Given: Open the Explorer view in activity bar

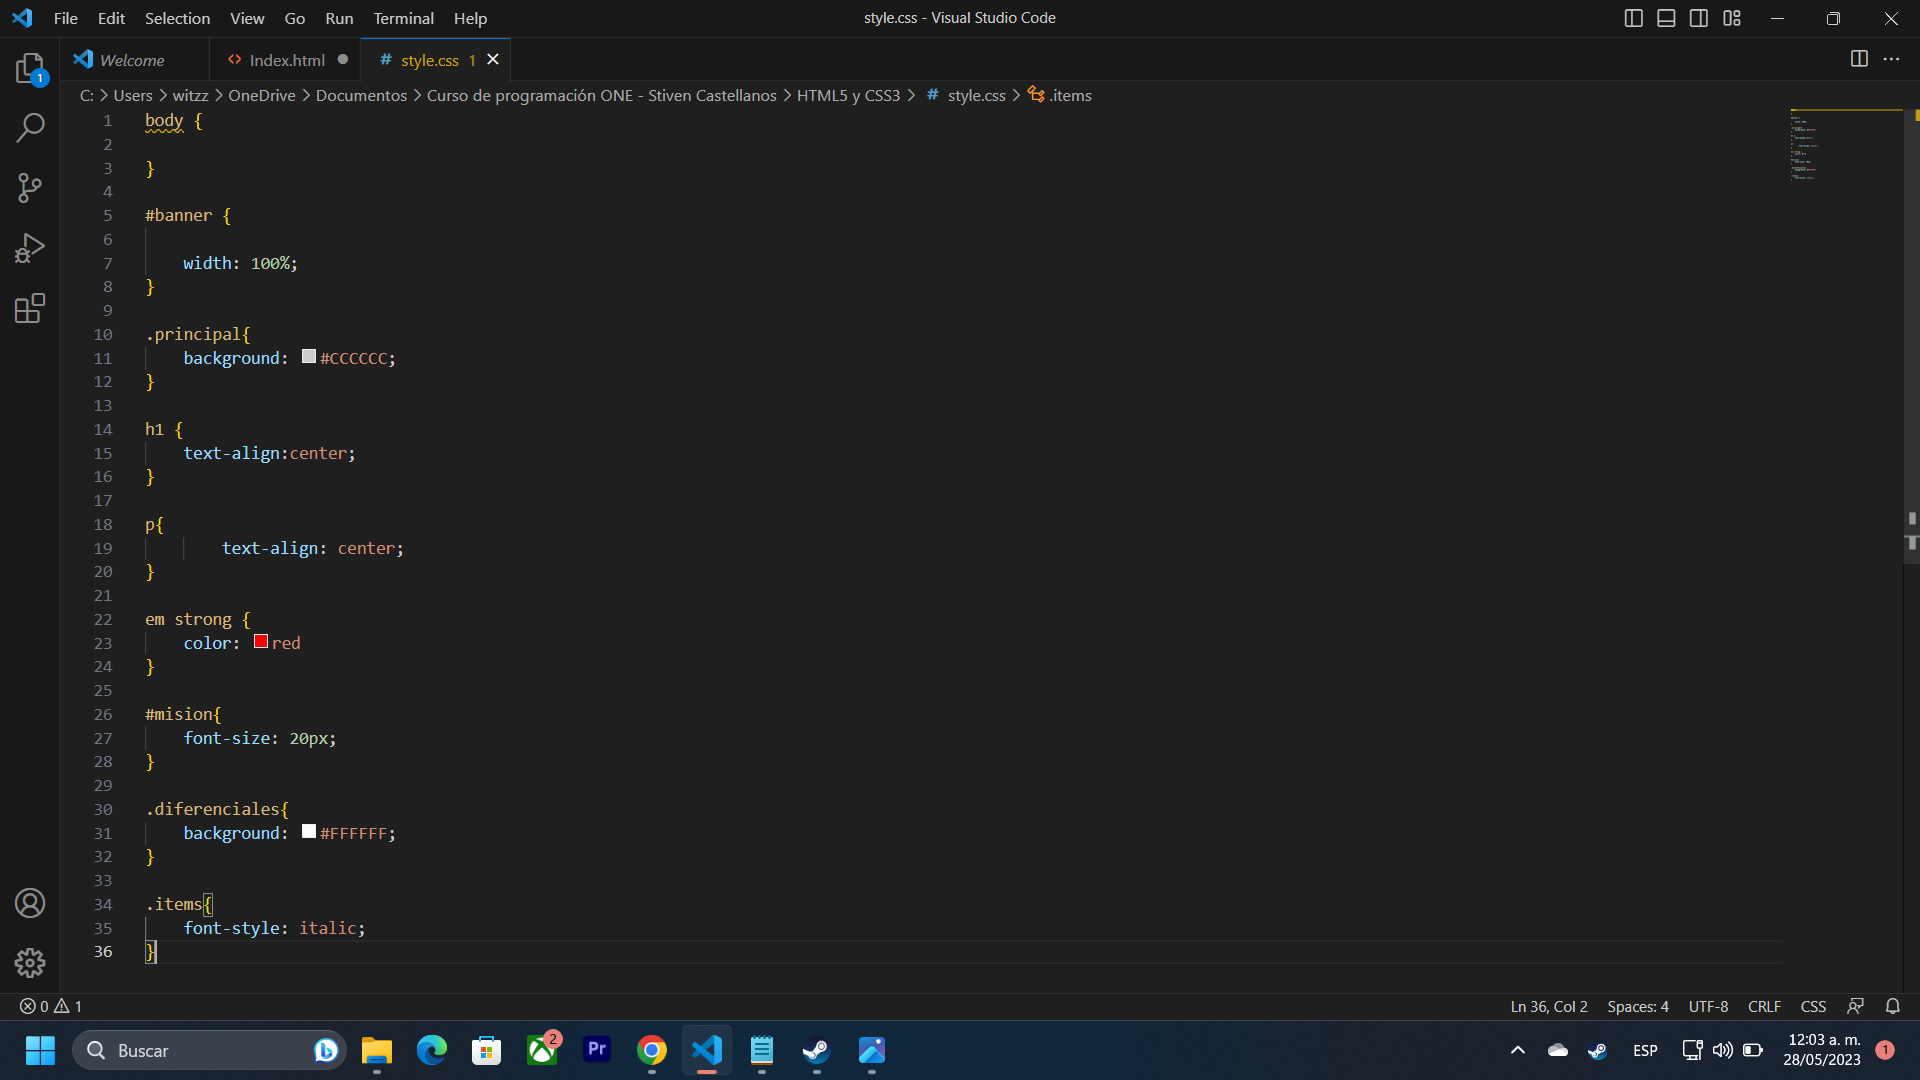Looking at the screenshot, I should (x=30, y=68).
